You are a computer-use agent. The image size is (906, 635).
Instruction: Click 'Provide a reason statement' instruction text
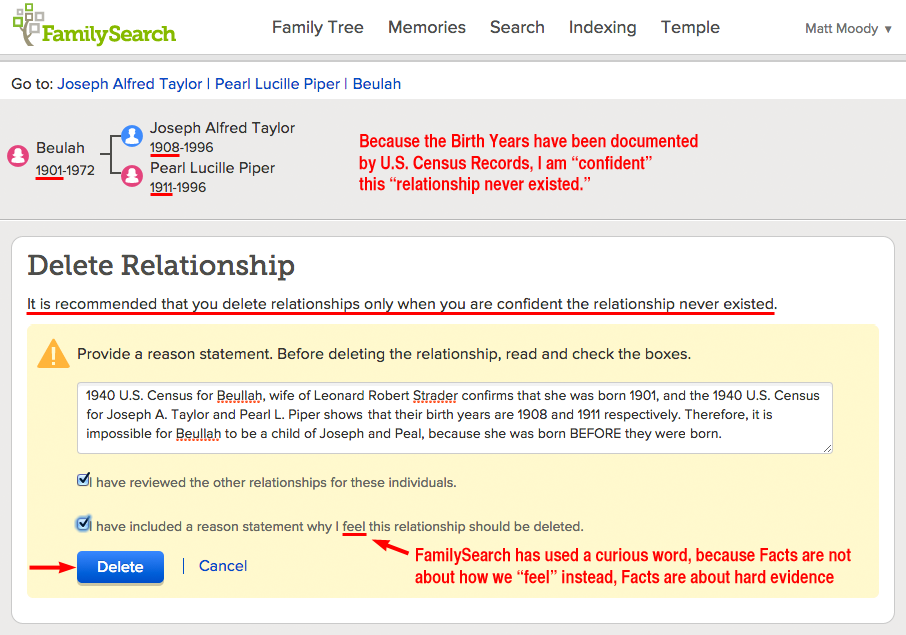[x=384, y=354]
